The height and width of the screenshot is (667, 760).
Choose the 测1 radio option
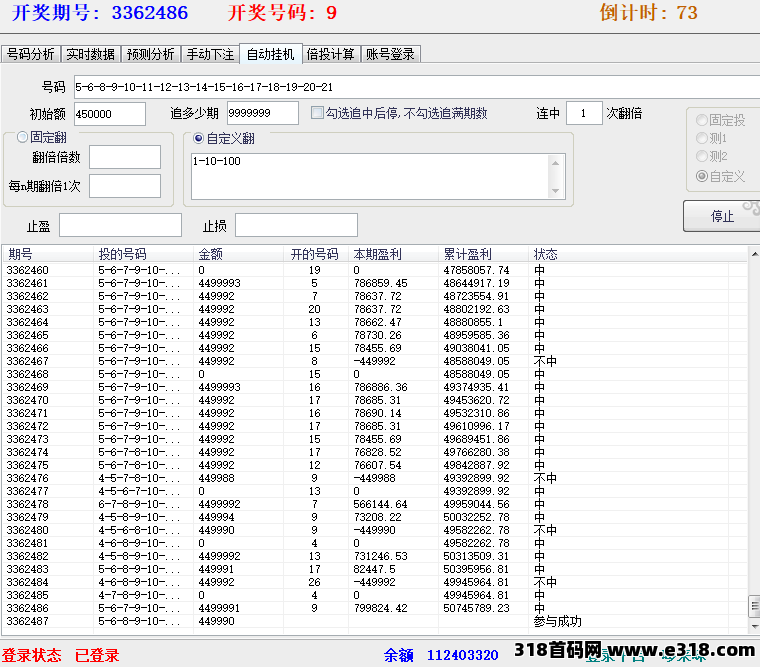tap(702, 139)
